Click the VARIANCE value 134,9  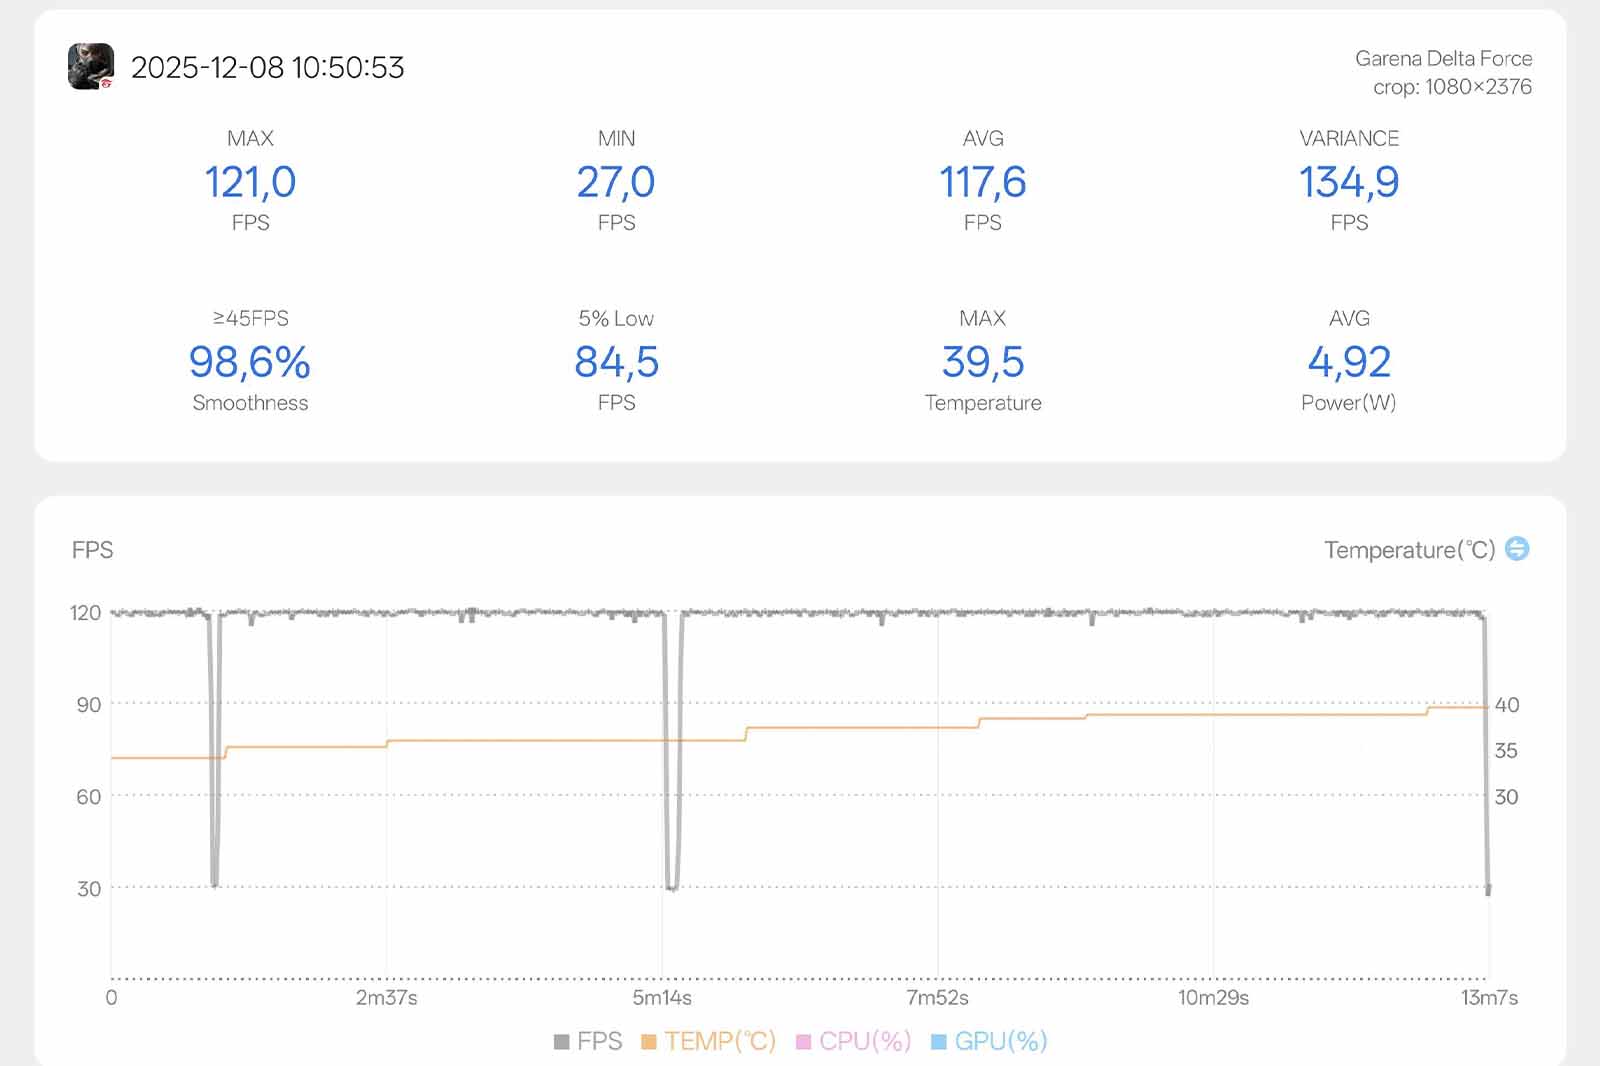click(x=1348, y=182)
